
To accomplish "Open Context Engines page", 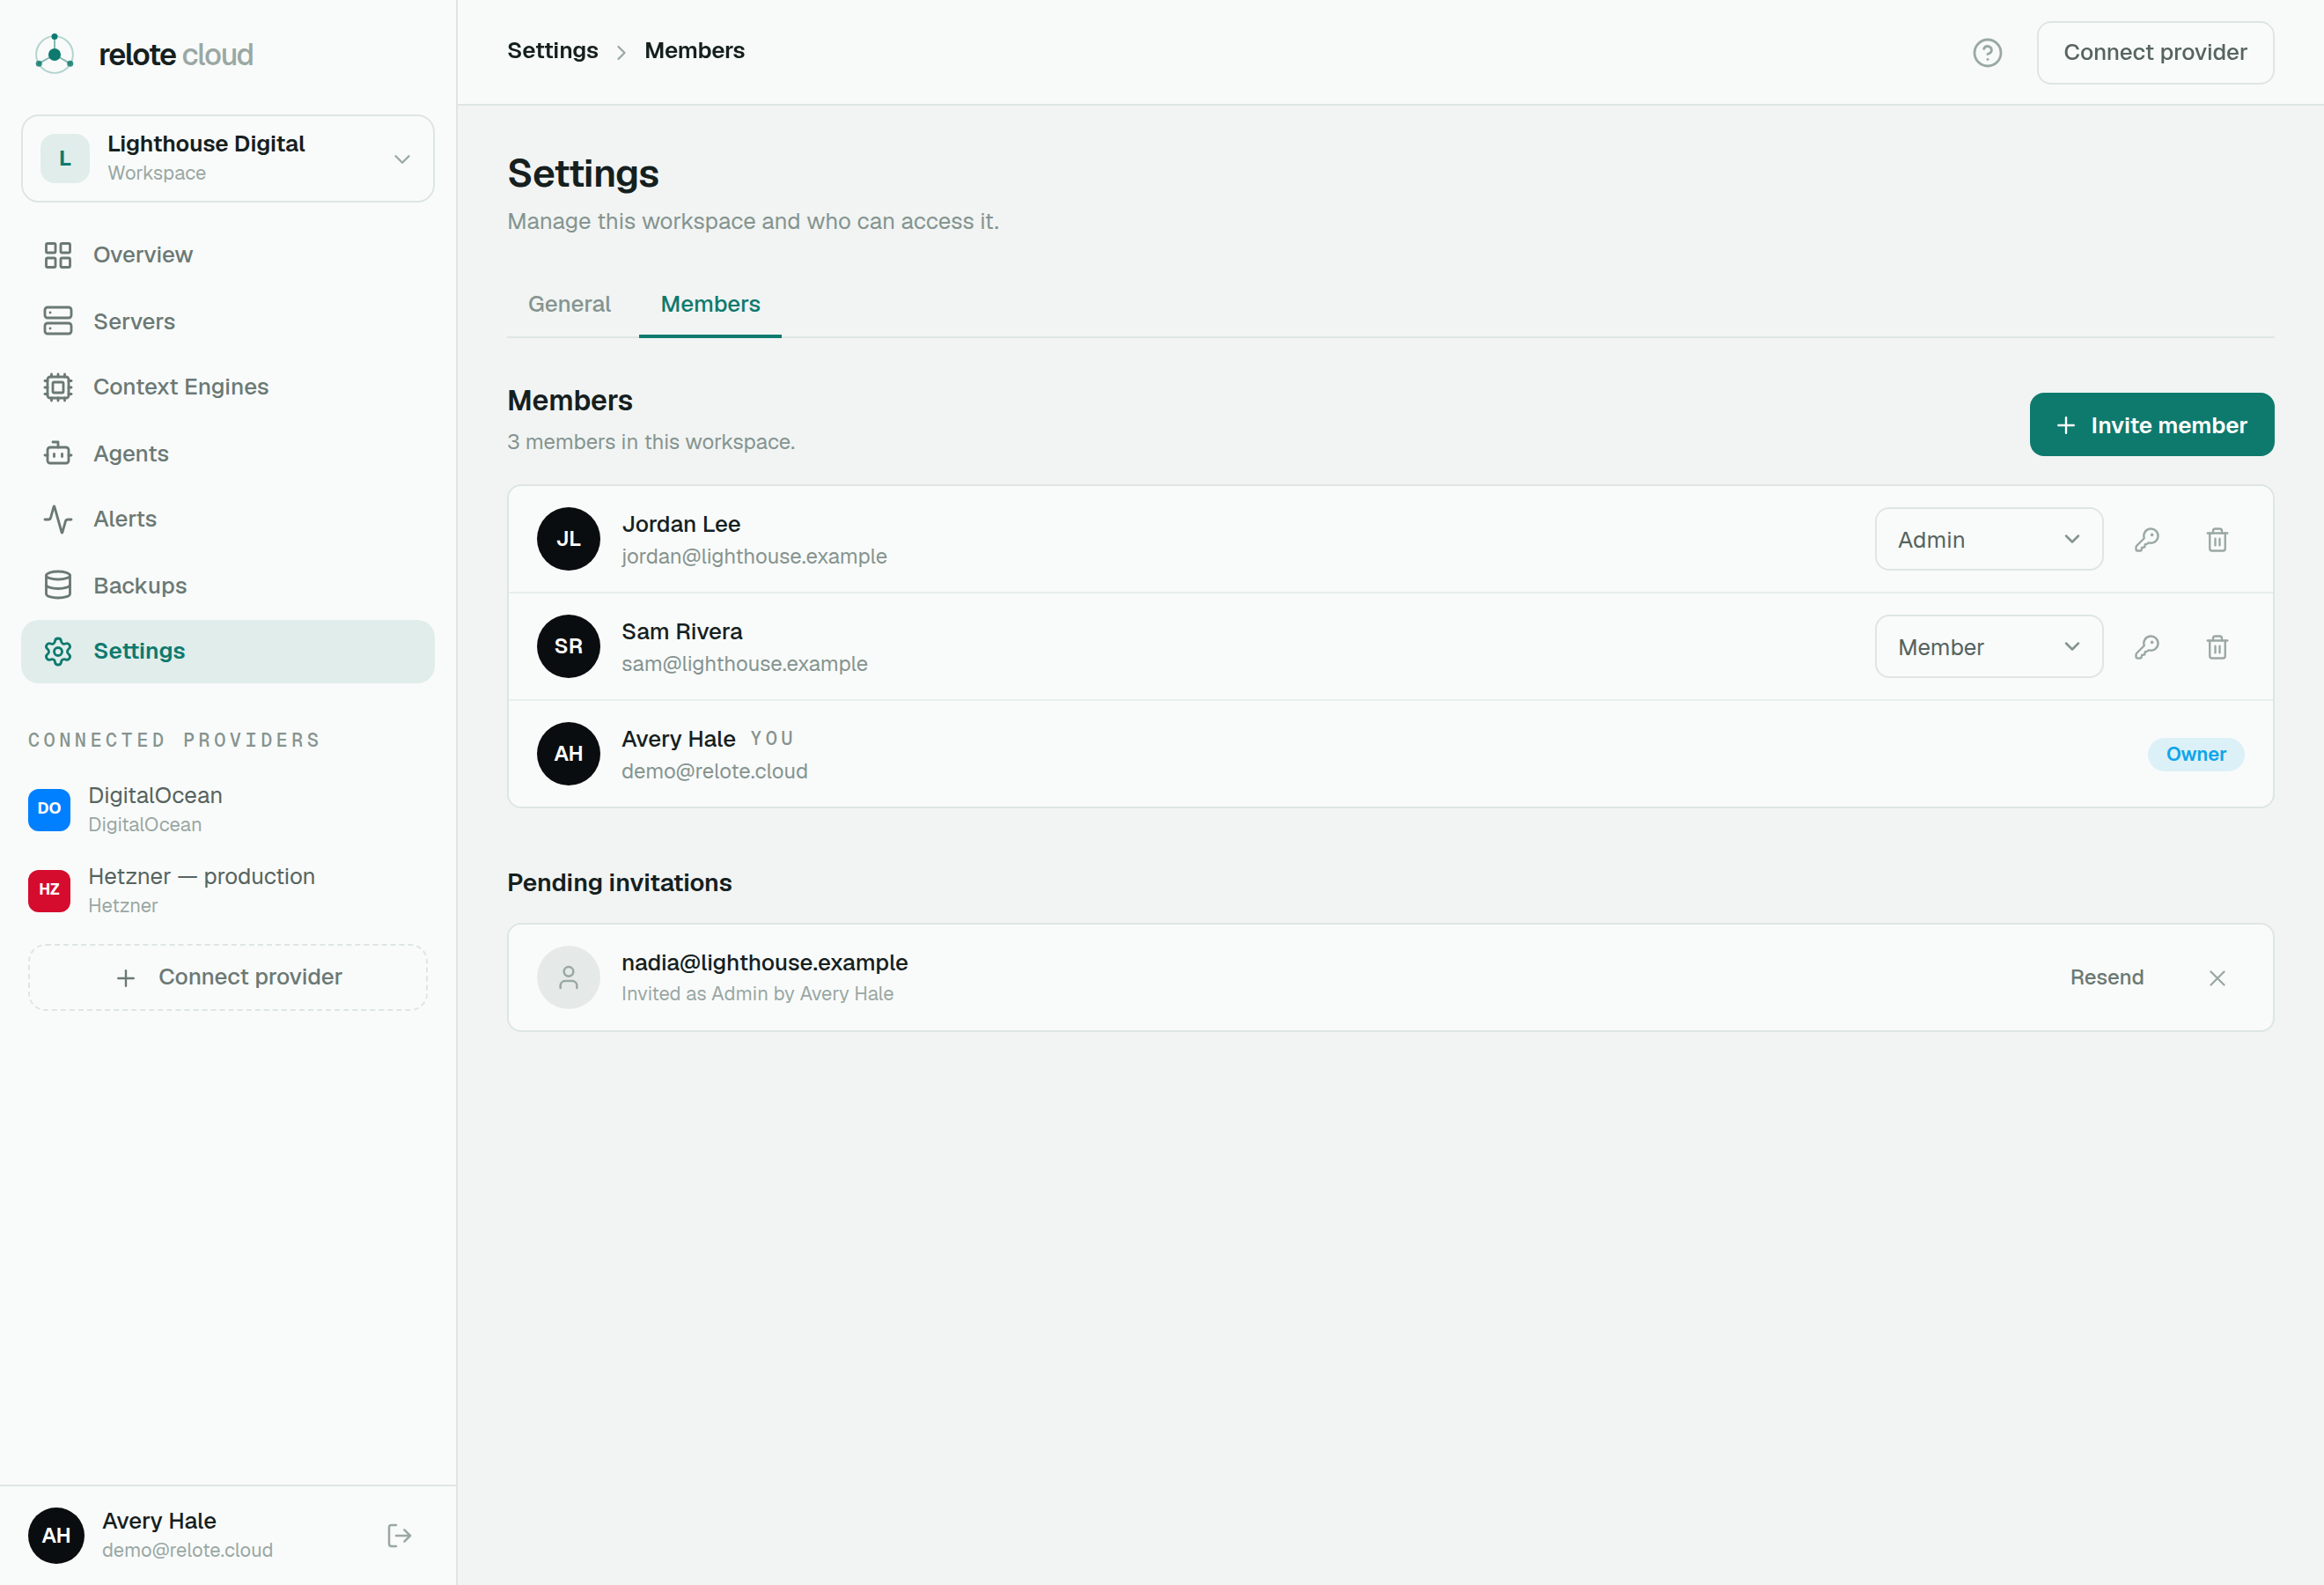I will click(x=228, y=387).
